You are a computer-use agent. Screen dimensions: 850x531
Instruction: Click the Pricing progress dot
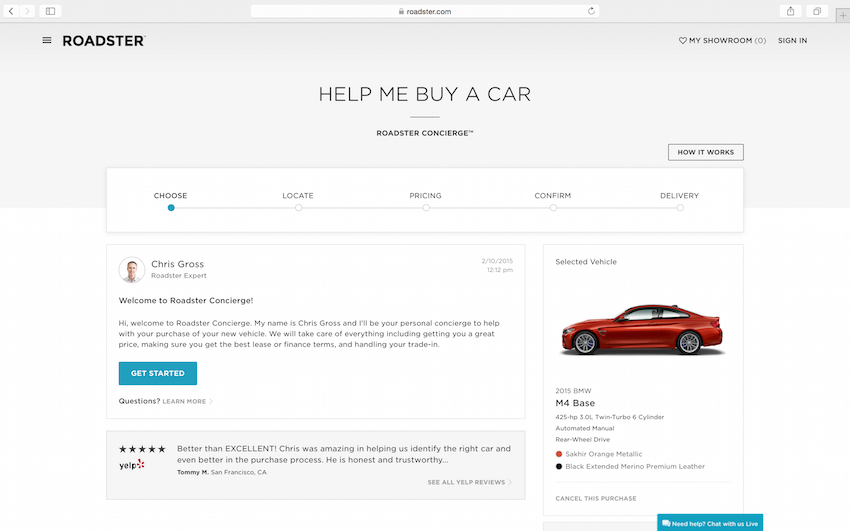(x=426, y=208)
